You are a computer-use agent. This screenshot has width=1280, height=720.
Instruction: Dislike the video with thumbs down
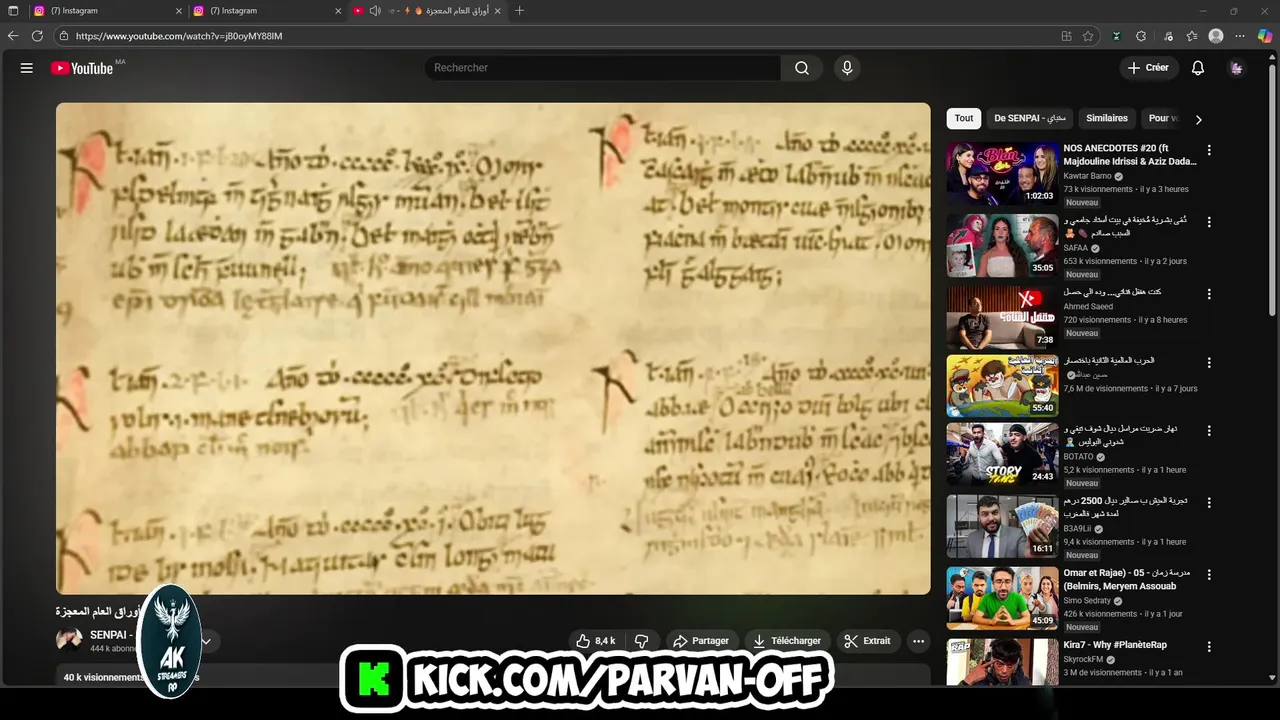pyautogui.click(x=642, y=641)
